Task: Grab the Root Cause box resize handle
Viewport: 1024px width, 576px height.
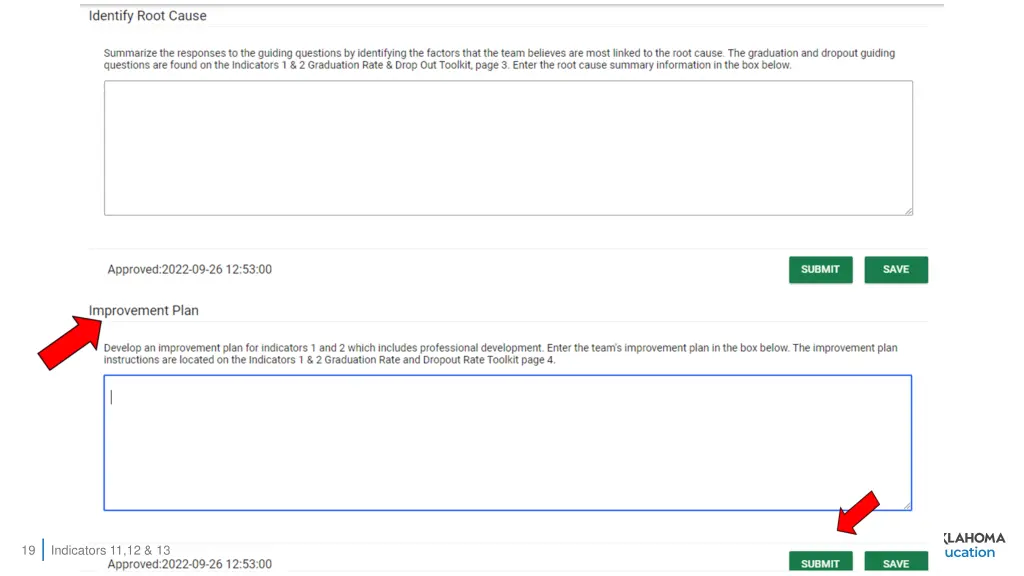Action: (x=908, y=211)
